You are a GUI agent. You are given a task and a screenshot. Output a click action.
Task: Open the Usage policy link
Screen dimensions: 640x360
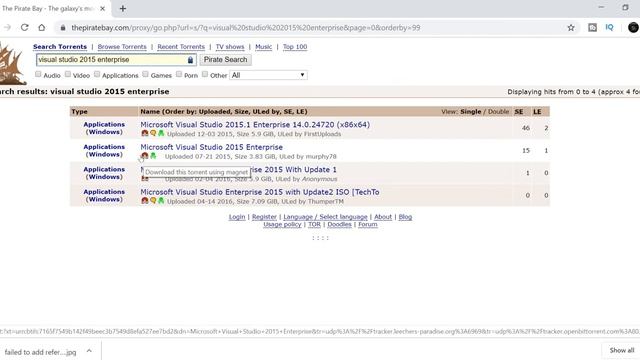point(282,224)
